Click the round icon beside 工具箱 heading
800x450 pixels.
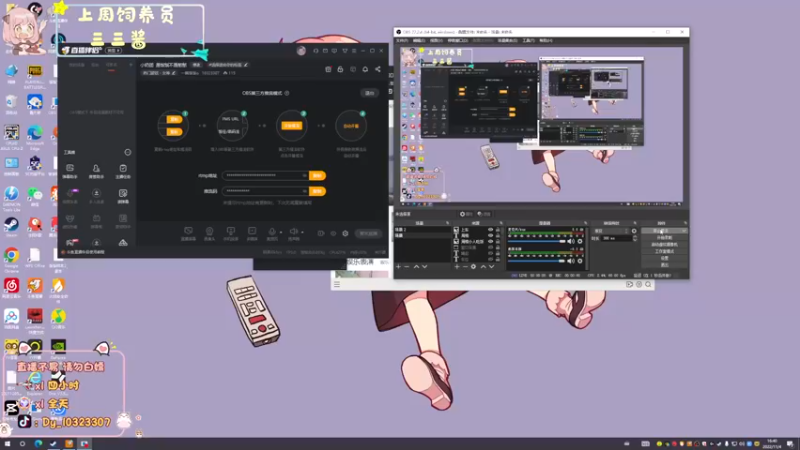tap(128, 152)
